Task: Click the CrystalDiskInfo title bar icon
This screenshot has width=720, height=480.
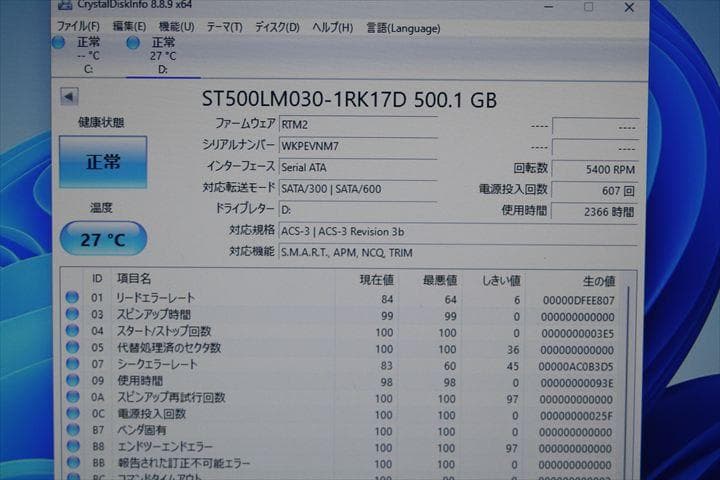Action: [x=65, y=5]
